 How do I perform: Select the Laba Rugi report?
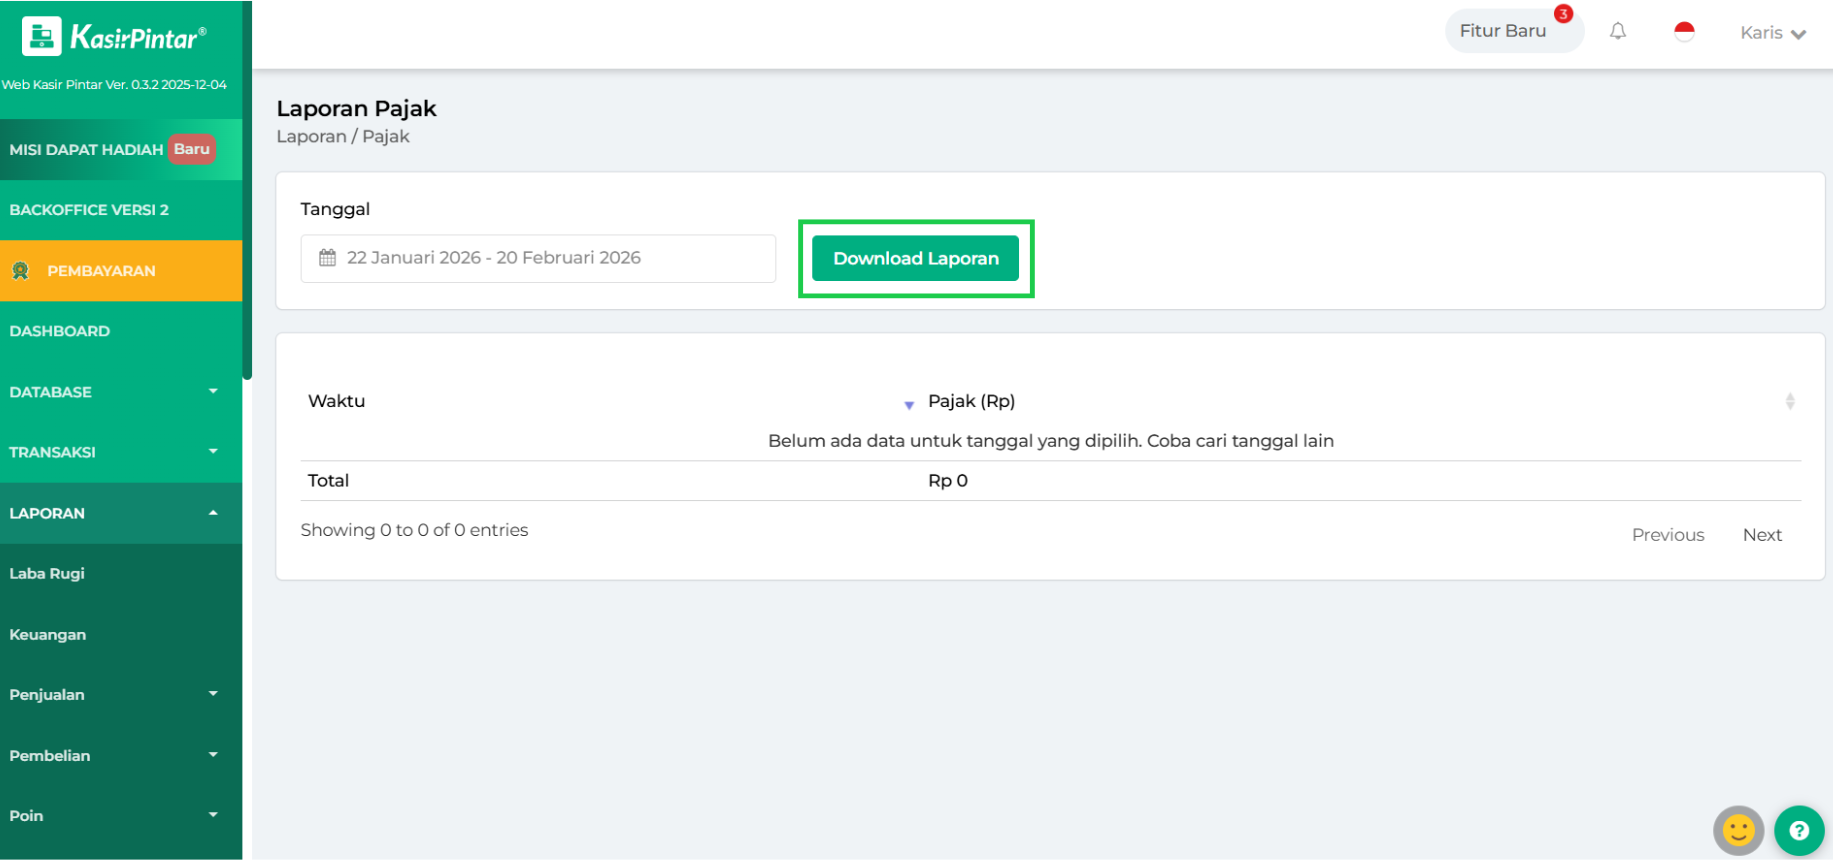47,573
